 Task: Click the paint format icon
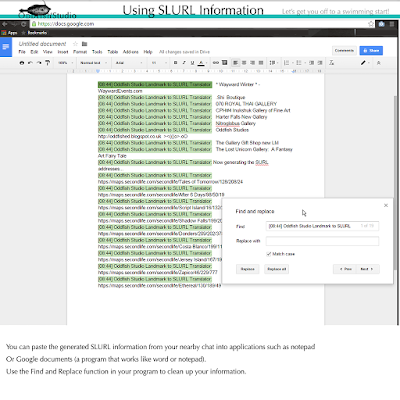point(47,63)
